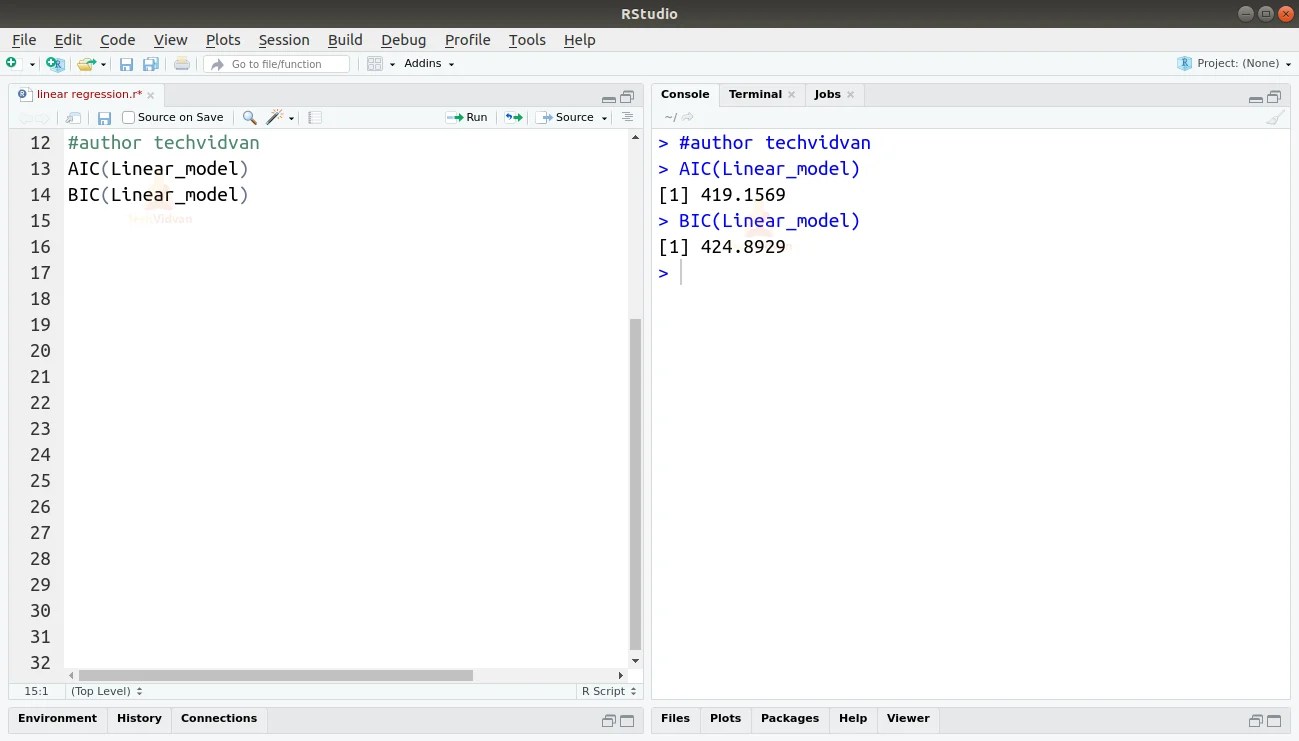Image resolution: width=1299 pixels, height=741 pixels.
Task: Save current document from main toolbar
Action: (x=127, y=64)
